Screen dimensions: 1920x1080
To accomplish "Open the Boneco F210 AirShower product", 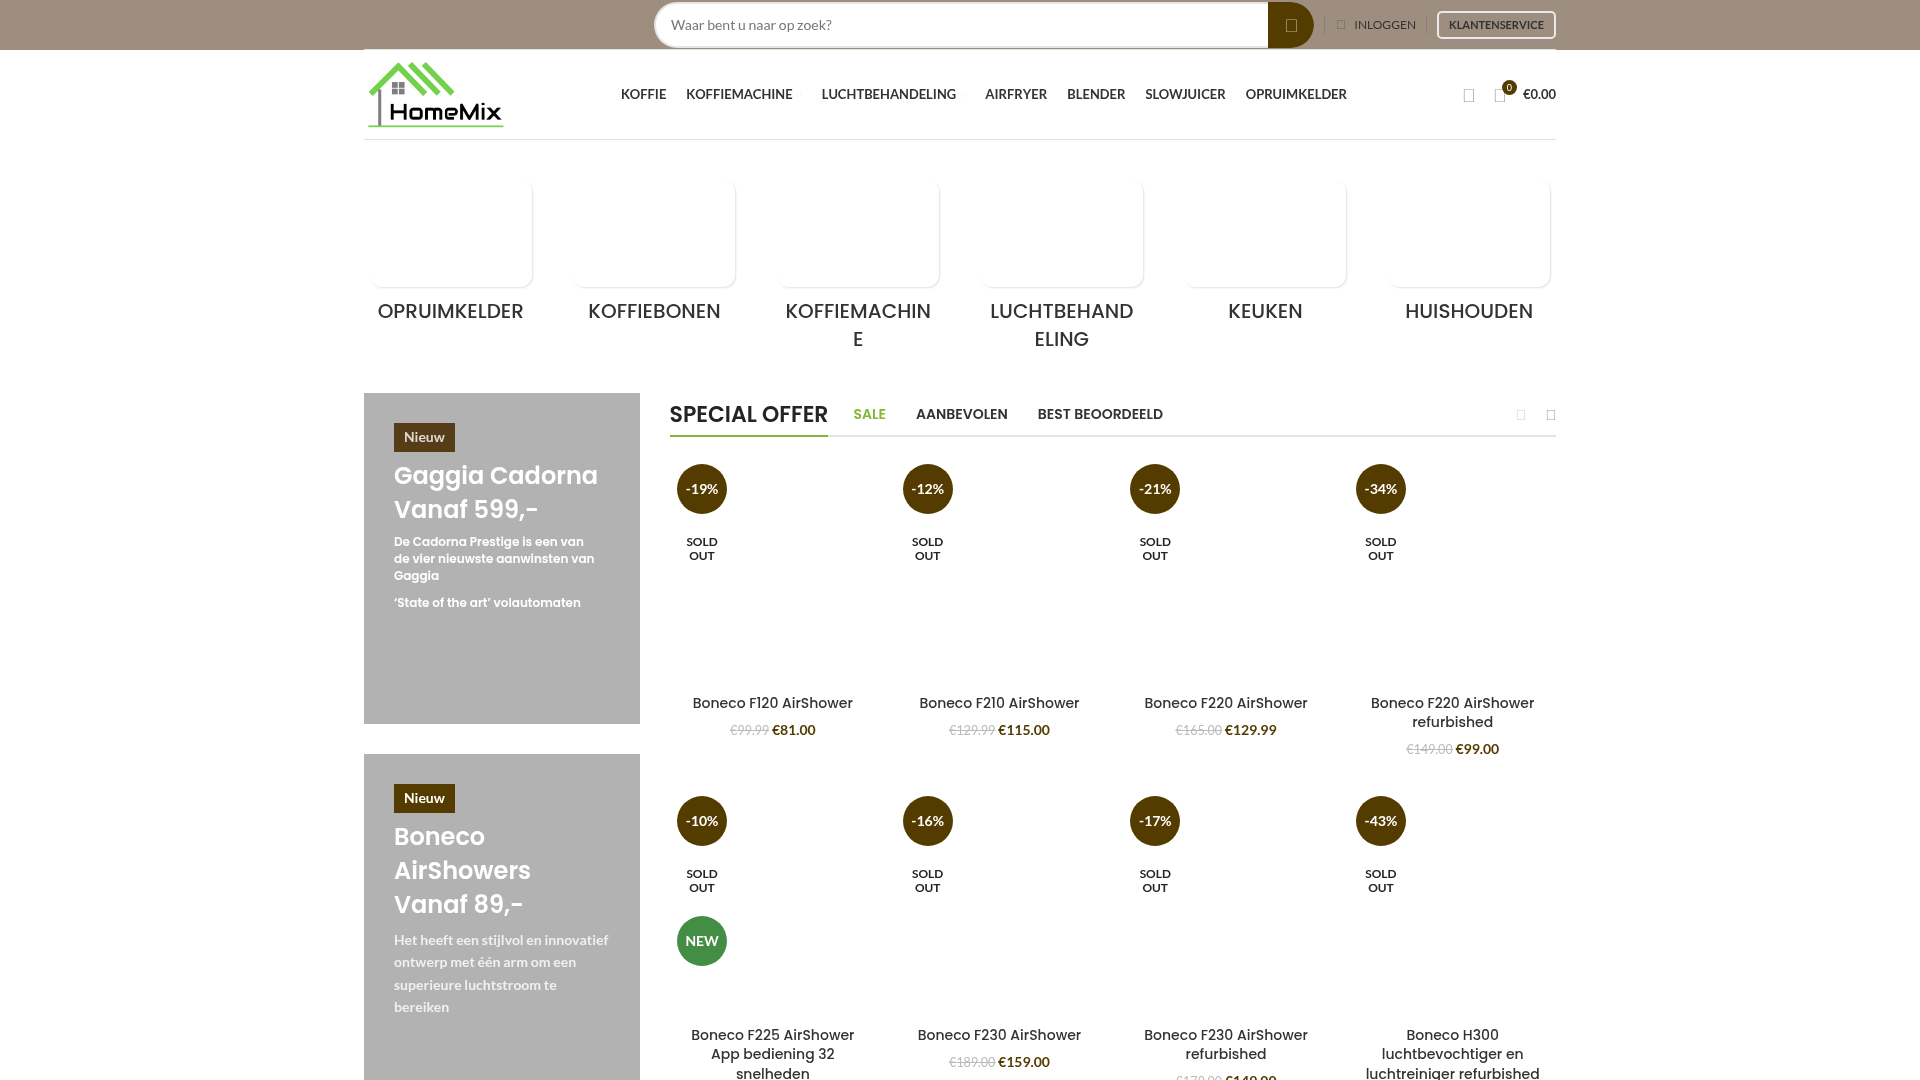I will click(999, 703).
